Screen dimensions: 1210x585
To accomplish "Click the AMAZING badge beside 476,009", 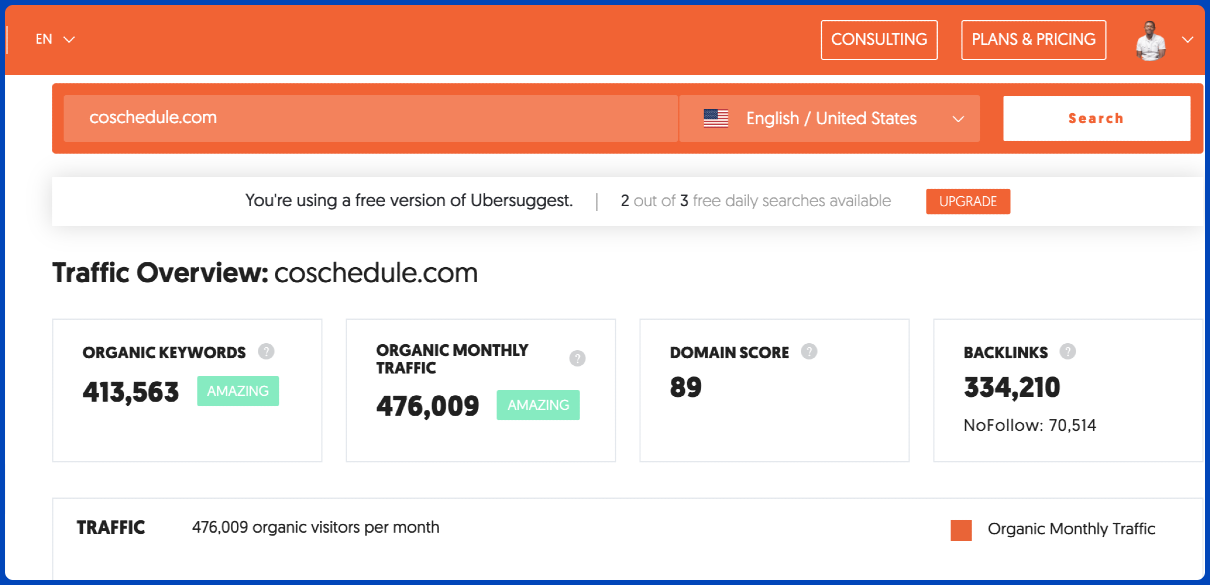I will coord(538,405).
